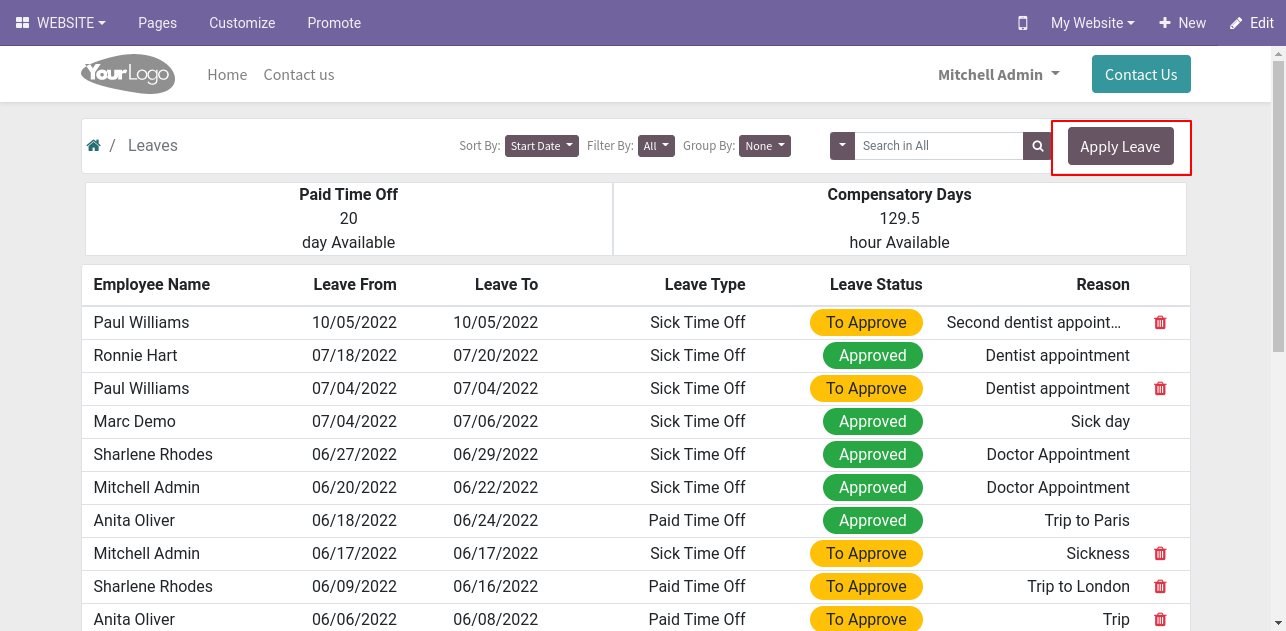Open the Customize menu
The height and width of the screenshot is (631, 1286).
tap(242, 23)
